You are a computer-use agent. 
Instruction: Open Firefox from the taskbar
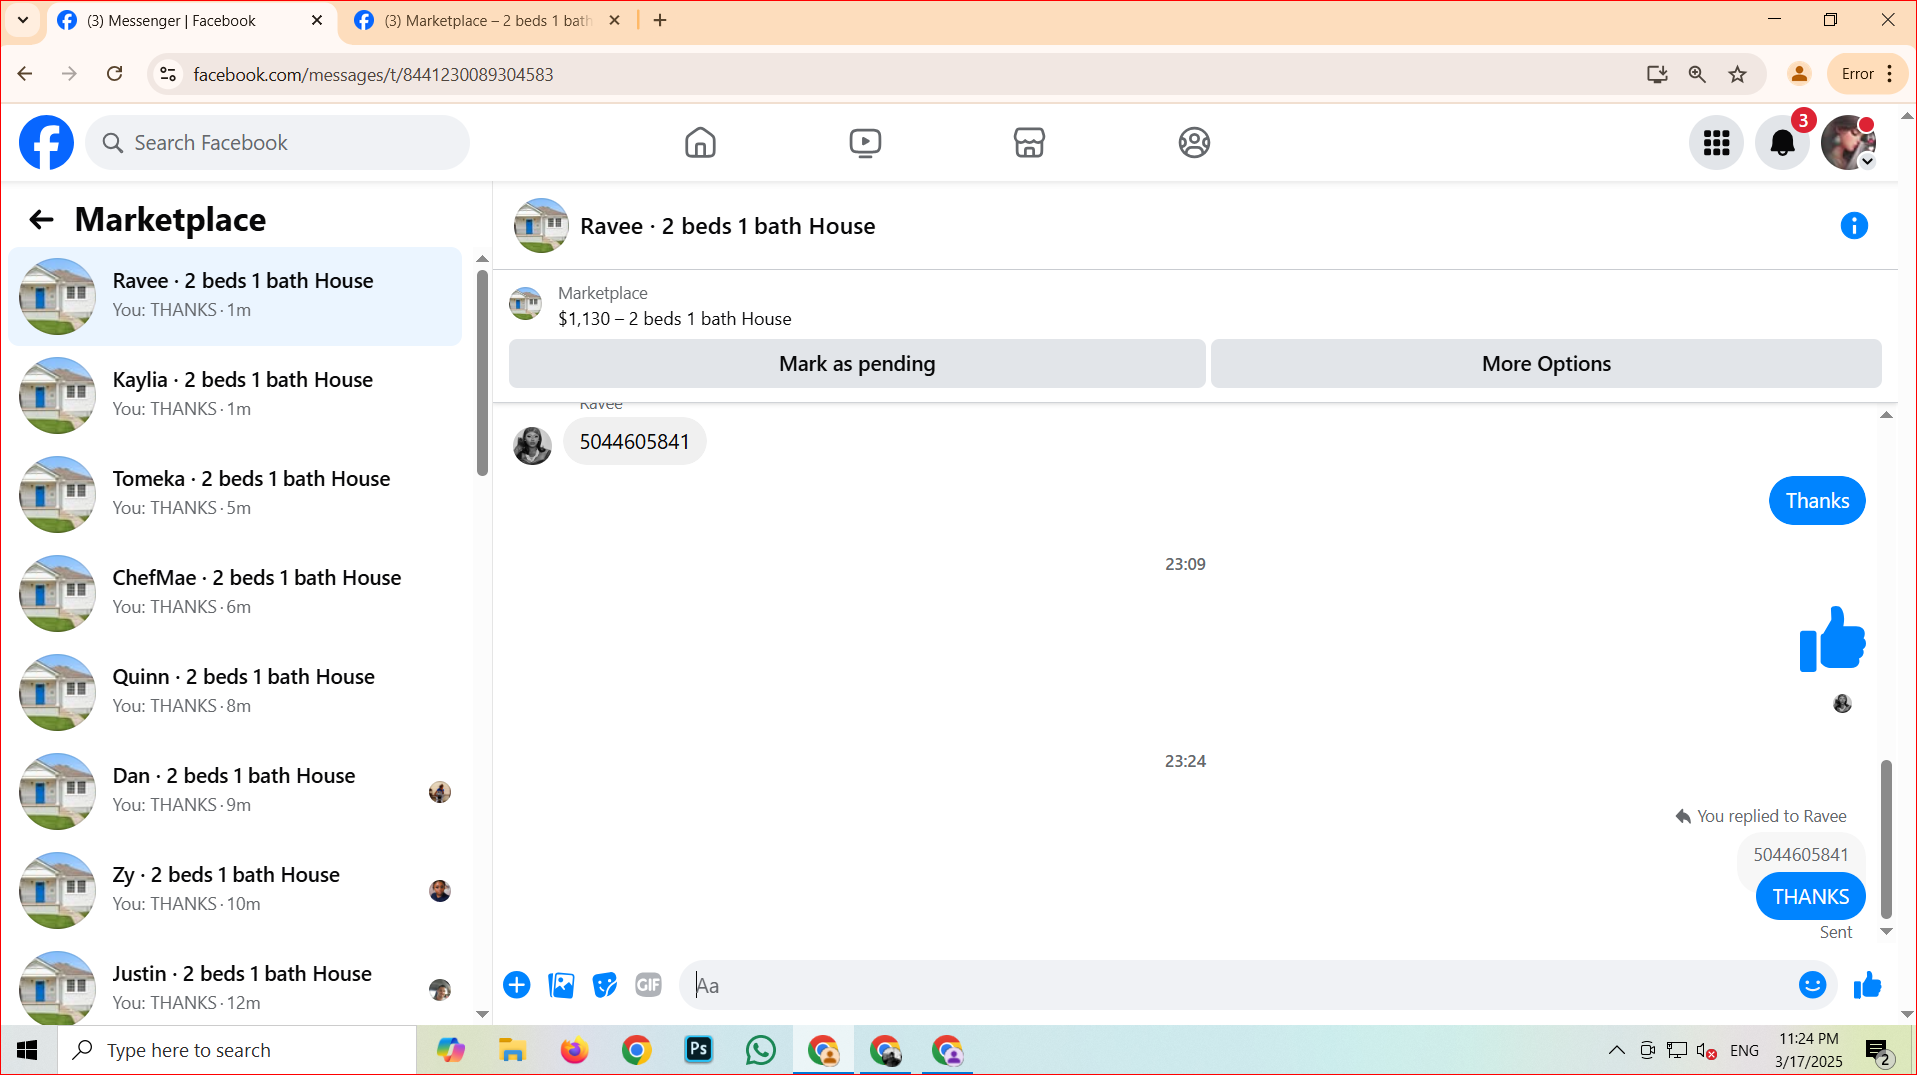coord(574,1050)
